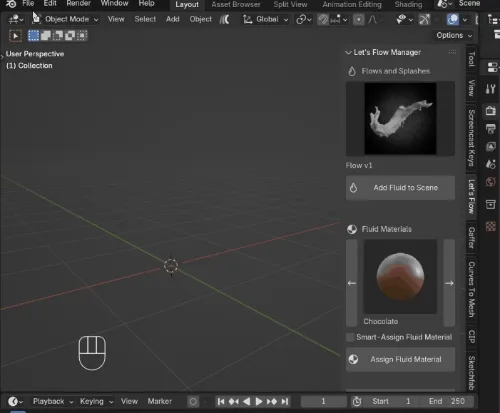
Task: Show the next fluid material with right arrow
Action: (449, 283)
